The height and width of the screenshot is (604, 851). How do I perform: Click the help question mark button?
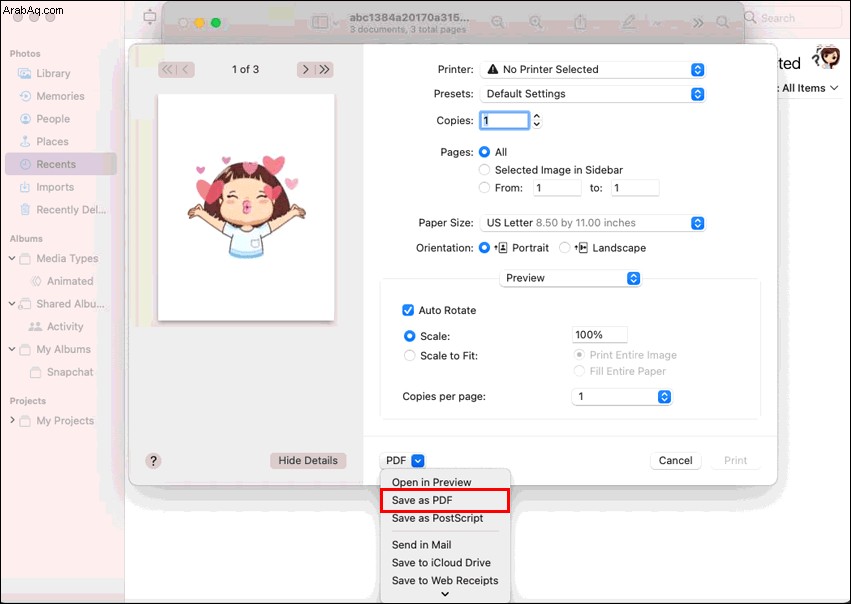point(153,461)
